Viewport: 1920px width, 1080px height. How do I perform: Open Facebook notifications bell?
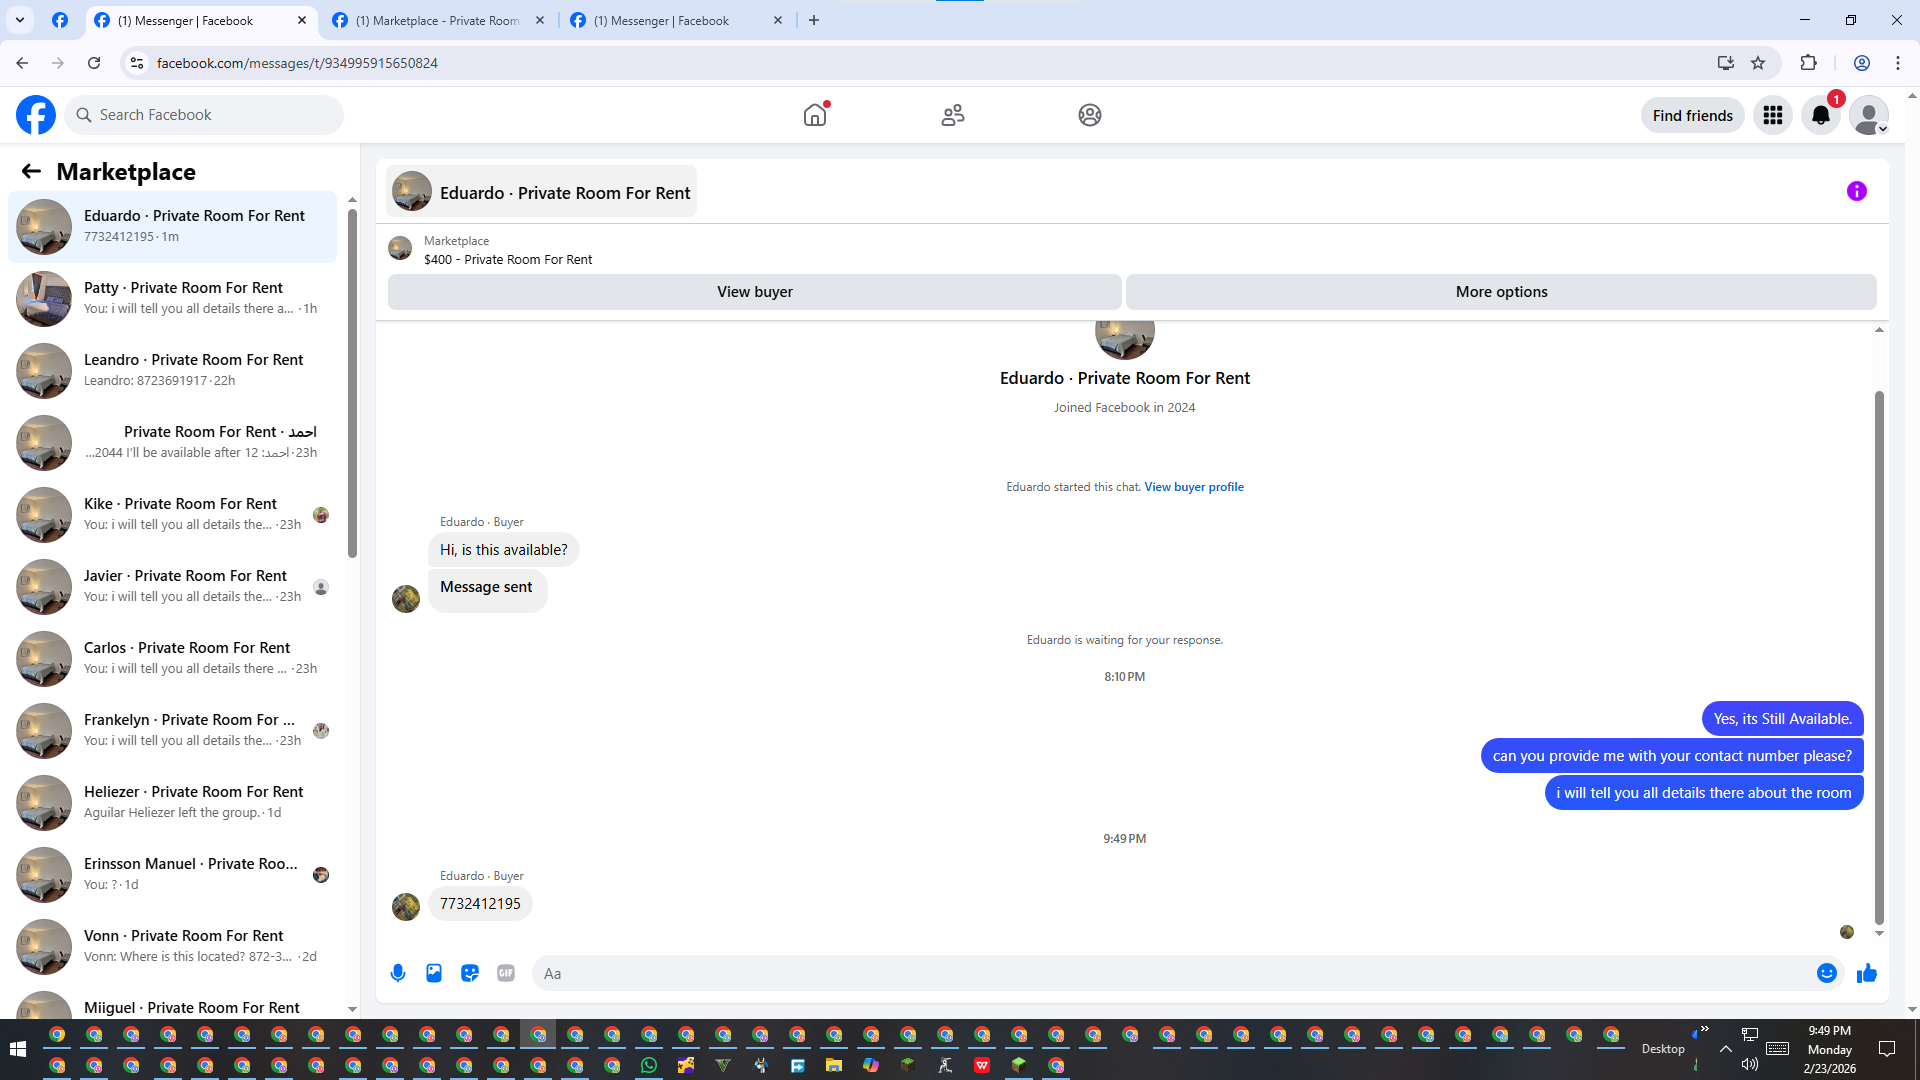tap(1820, 115)
